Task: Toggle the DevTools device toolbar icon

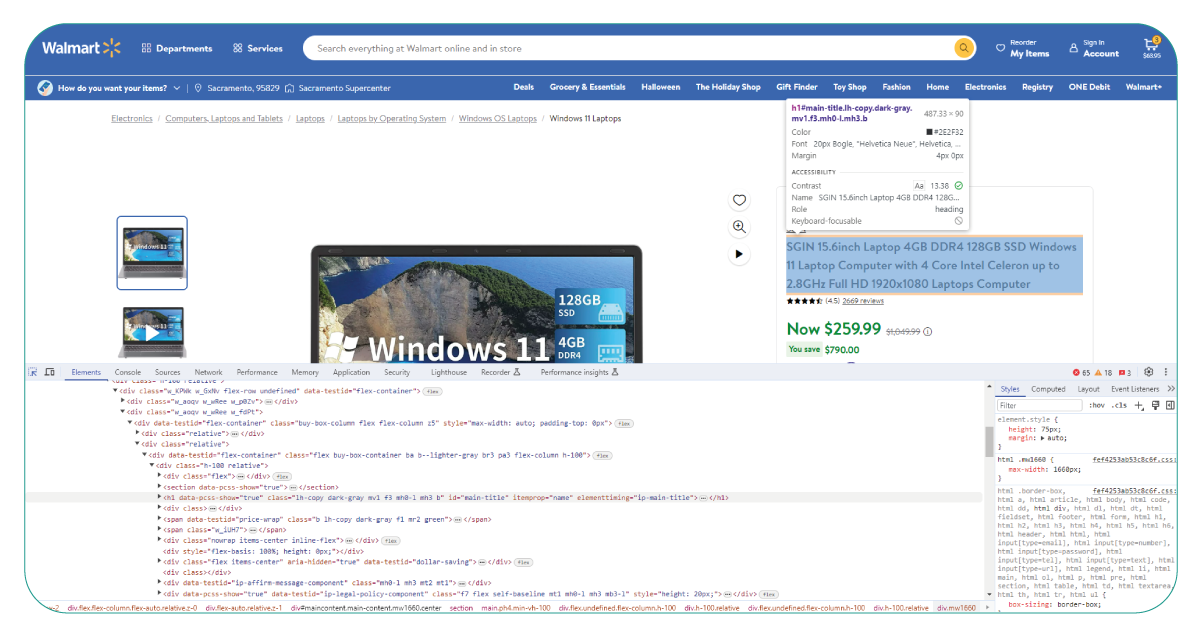Action: [50, 372]
